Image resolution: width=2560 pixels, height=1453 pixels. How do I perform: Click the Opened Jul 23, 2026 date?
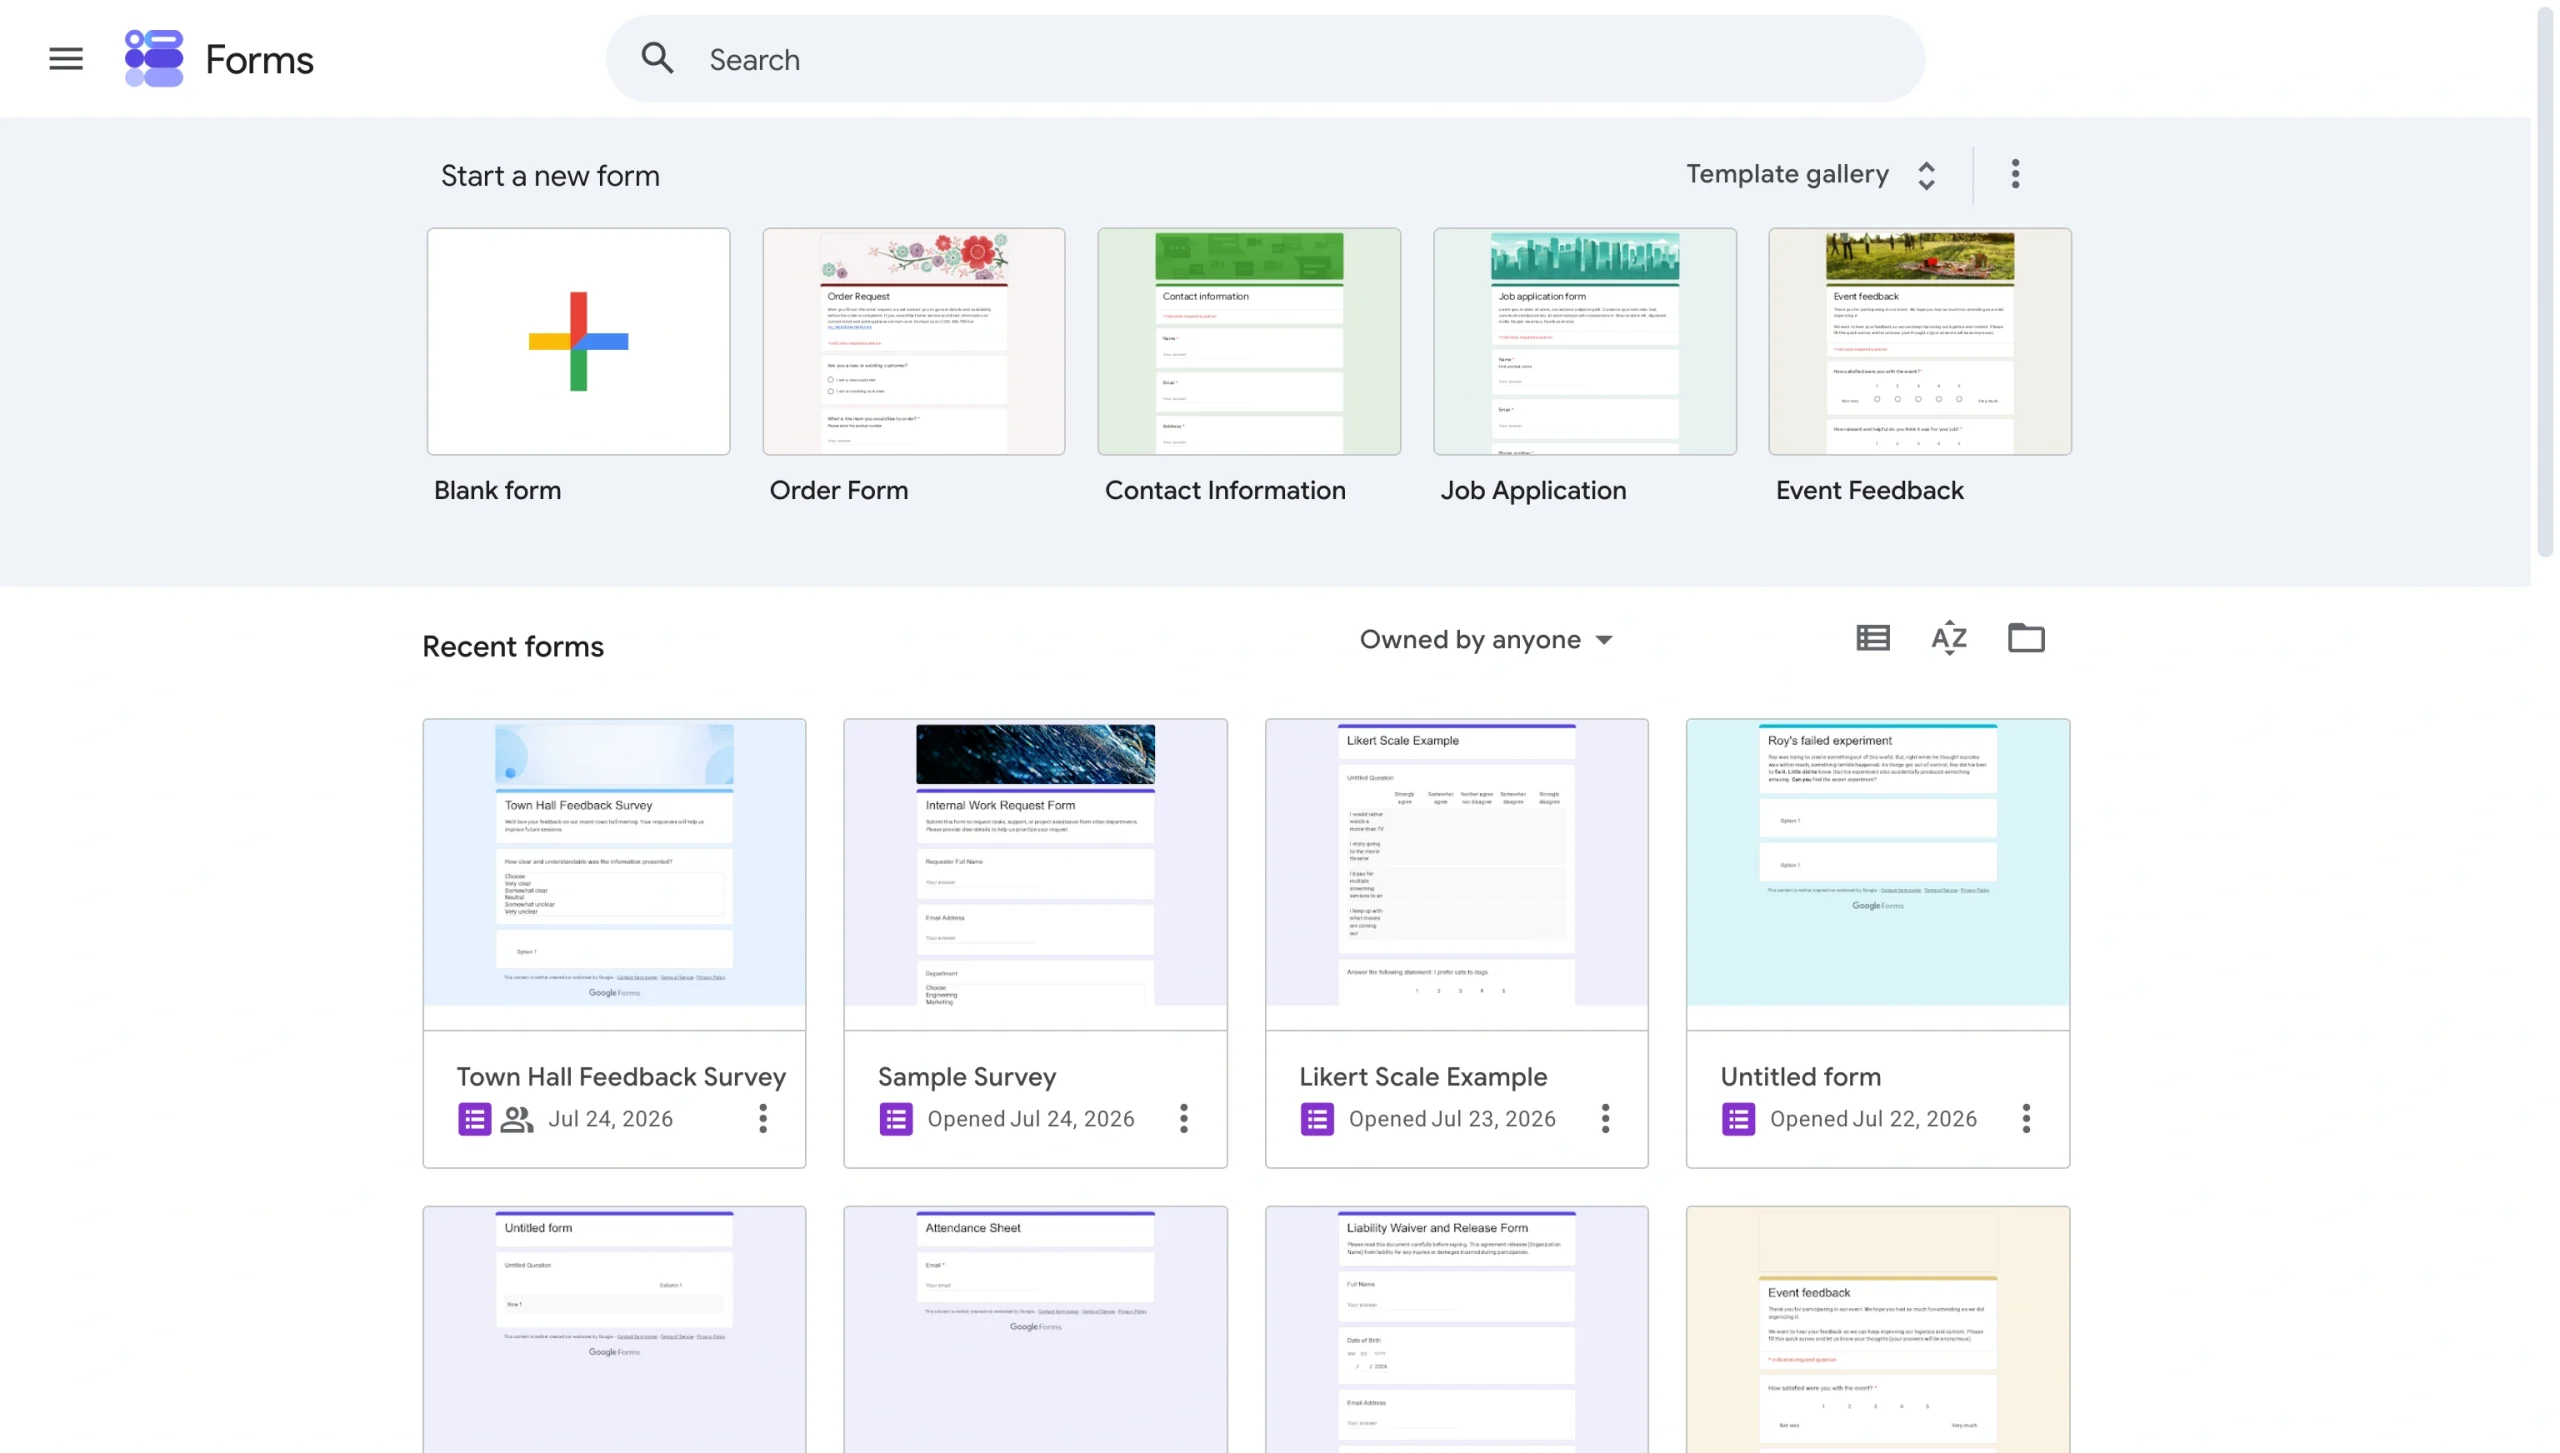tap(1452, 1119)
